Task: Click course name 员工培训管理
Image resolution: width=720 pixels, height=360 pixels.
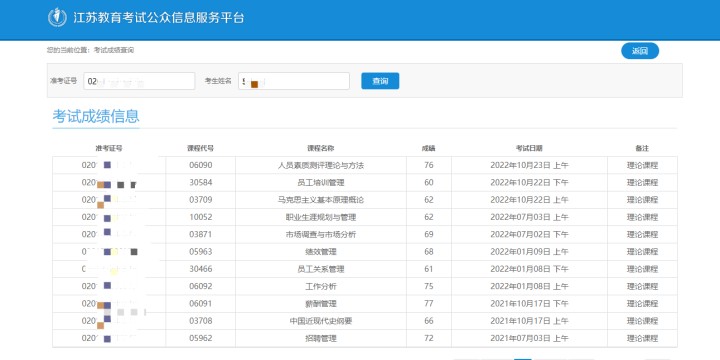Action: 321,182
